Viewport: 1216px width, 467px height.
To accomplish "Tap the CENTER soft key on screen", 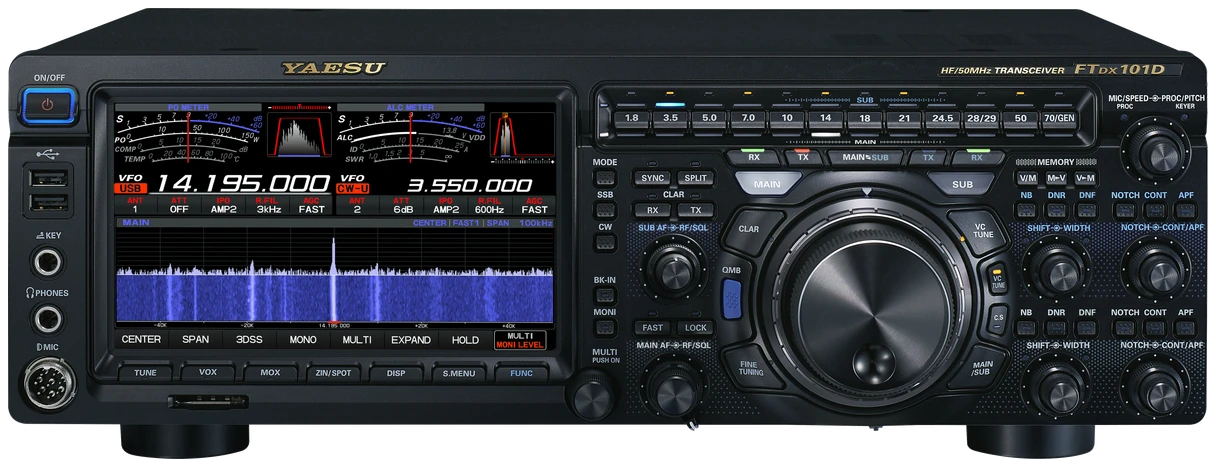I will click(141, 340).
